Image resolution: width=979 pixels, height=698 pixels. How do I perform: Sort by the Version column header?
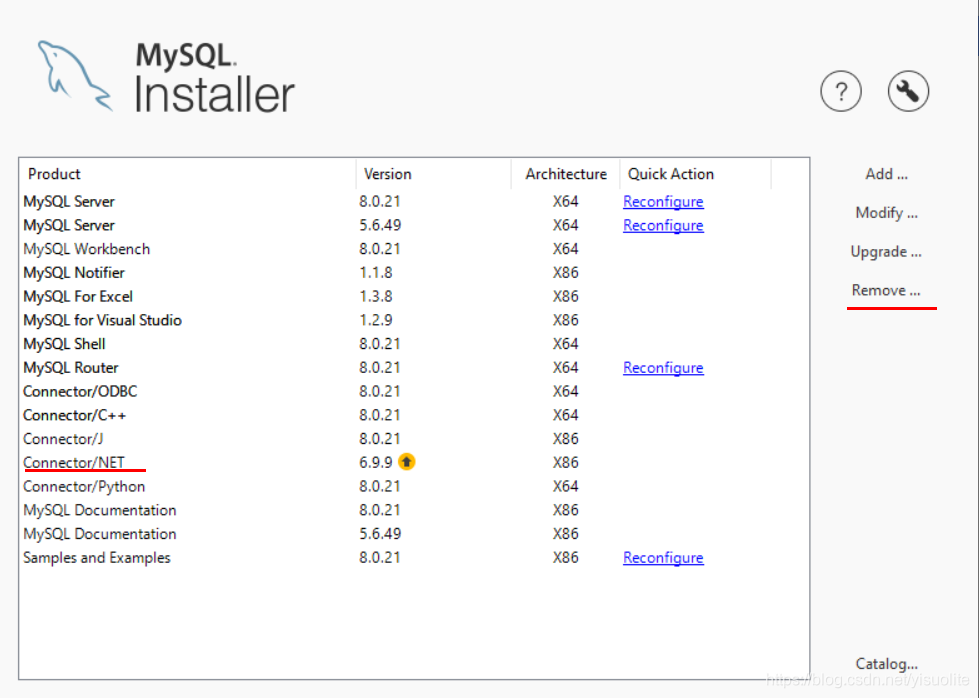(x=433, y=174)
